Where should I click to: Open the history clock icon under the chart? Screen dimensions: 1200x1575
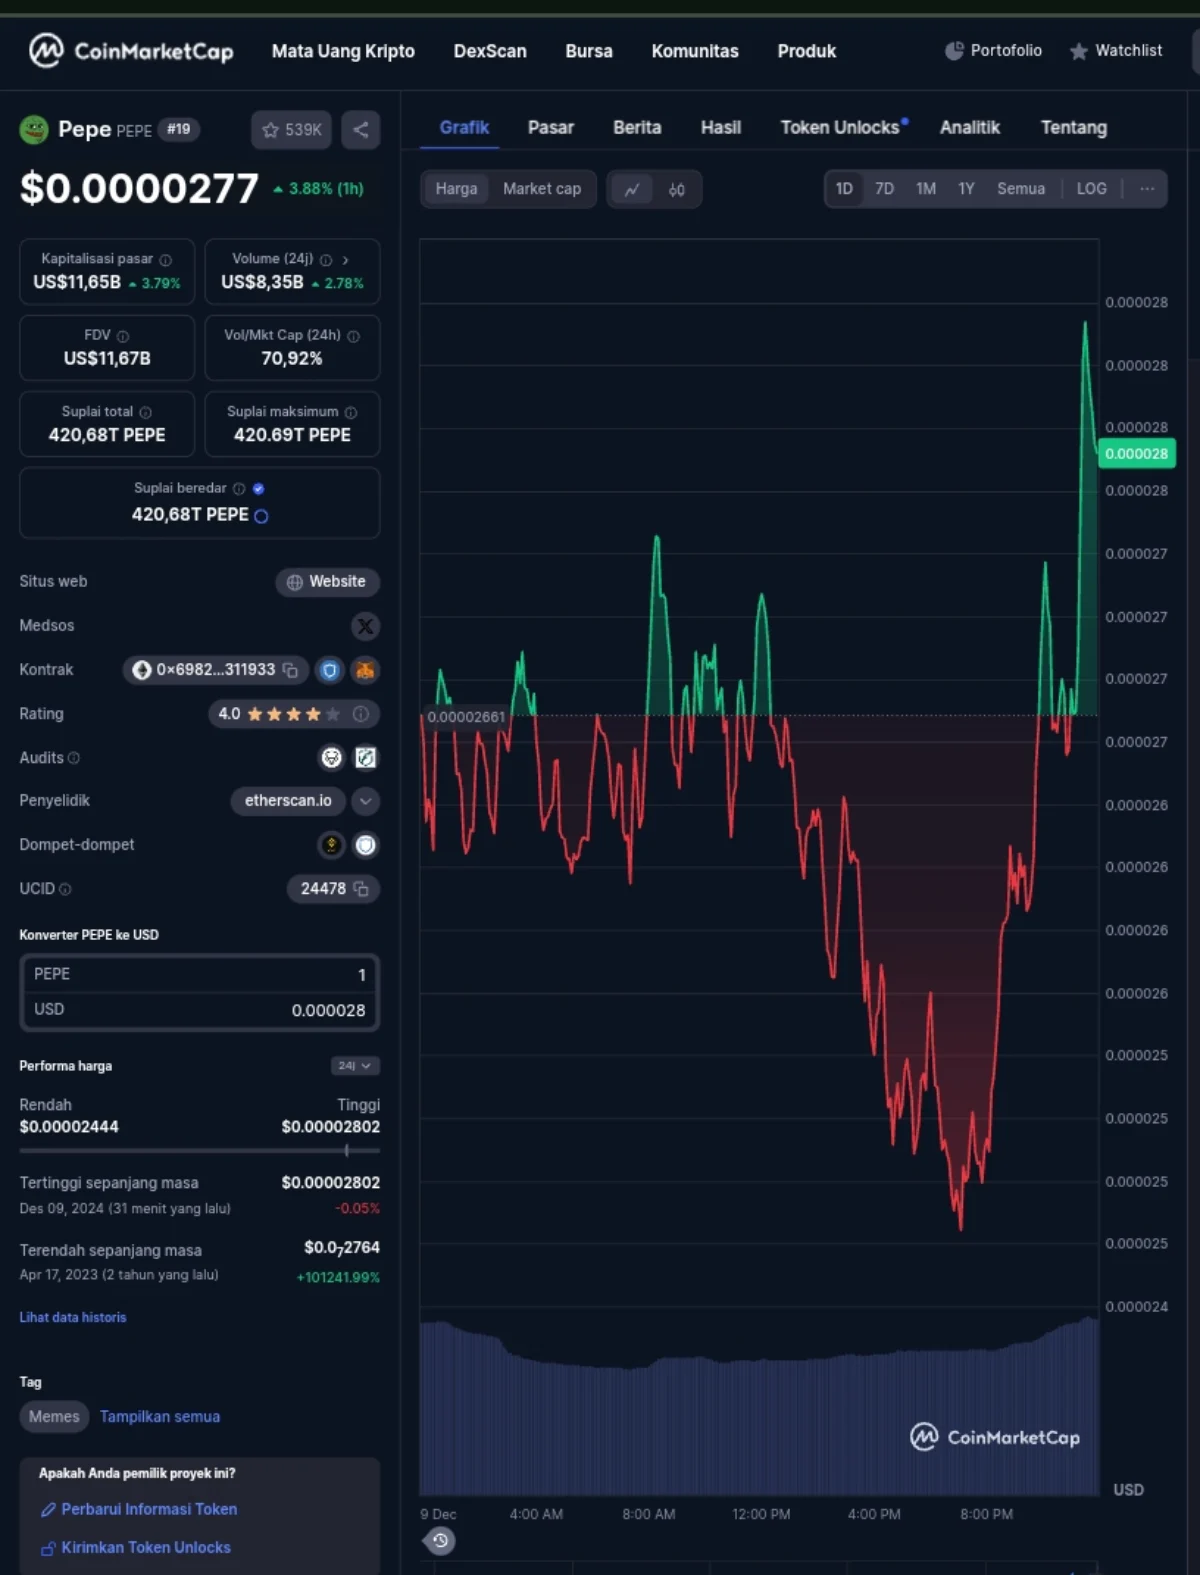pyautogui.click(x=440, y=1541)
